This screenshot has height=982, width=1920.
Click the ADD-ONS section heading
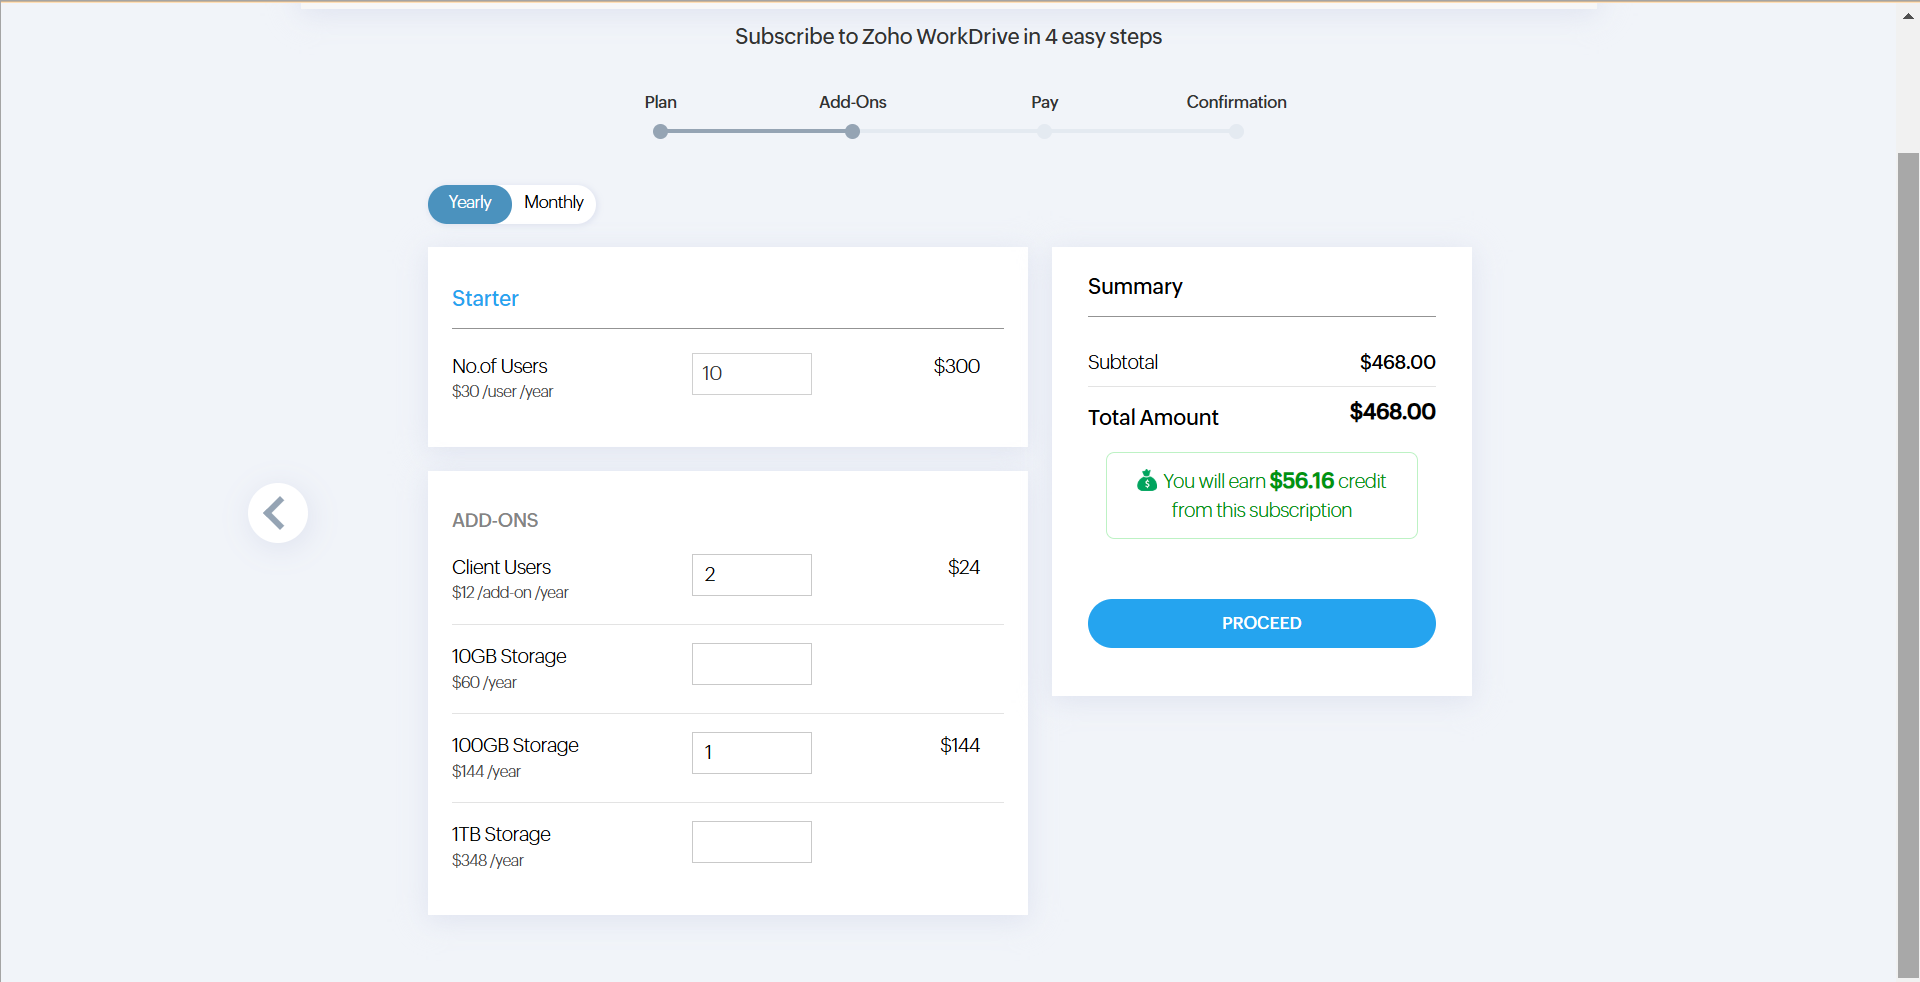point(495,521)
